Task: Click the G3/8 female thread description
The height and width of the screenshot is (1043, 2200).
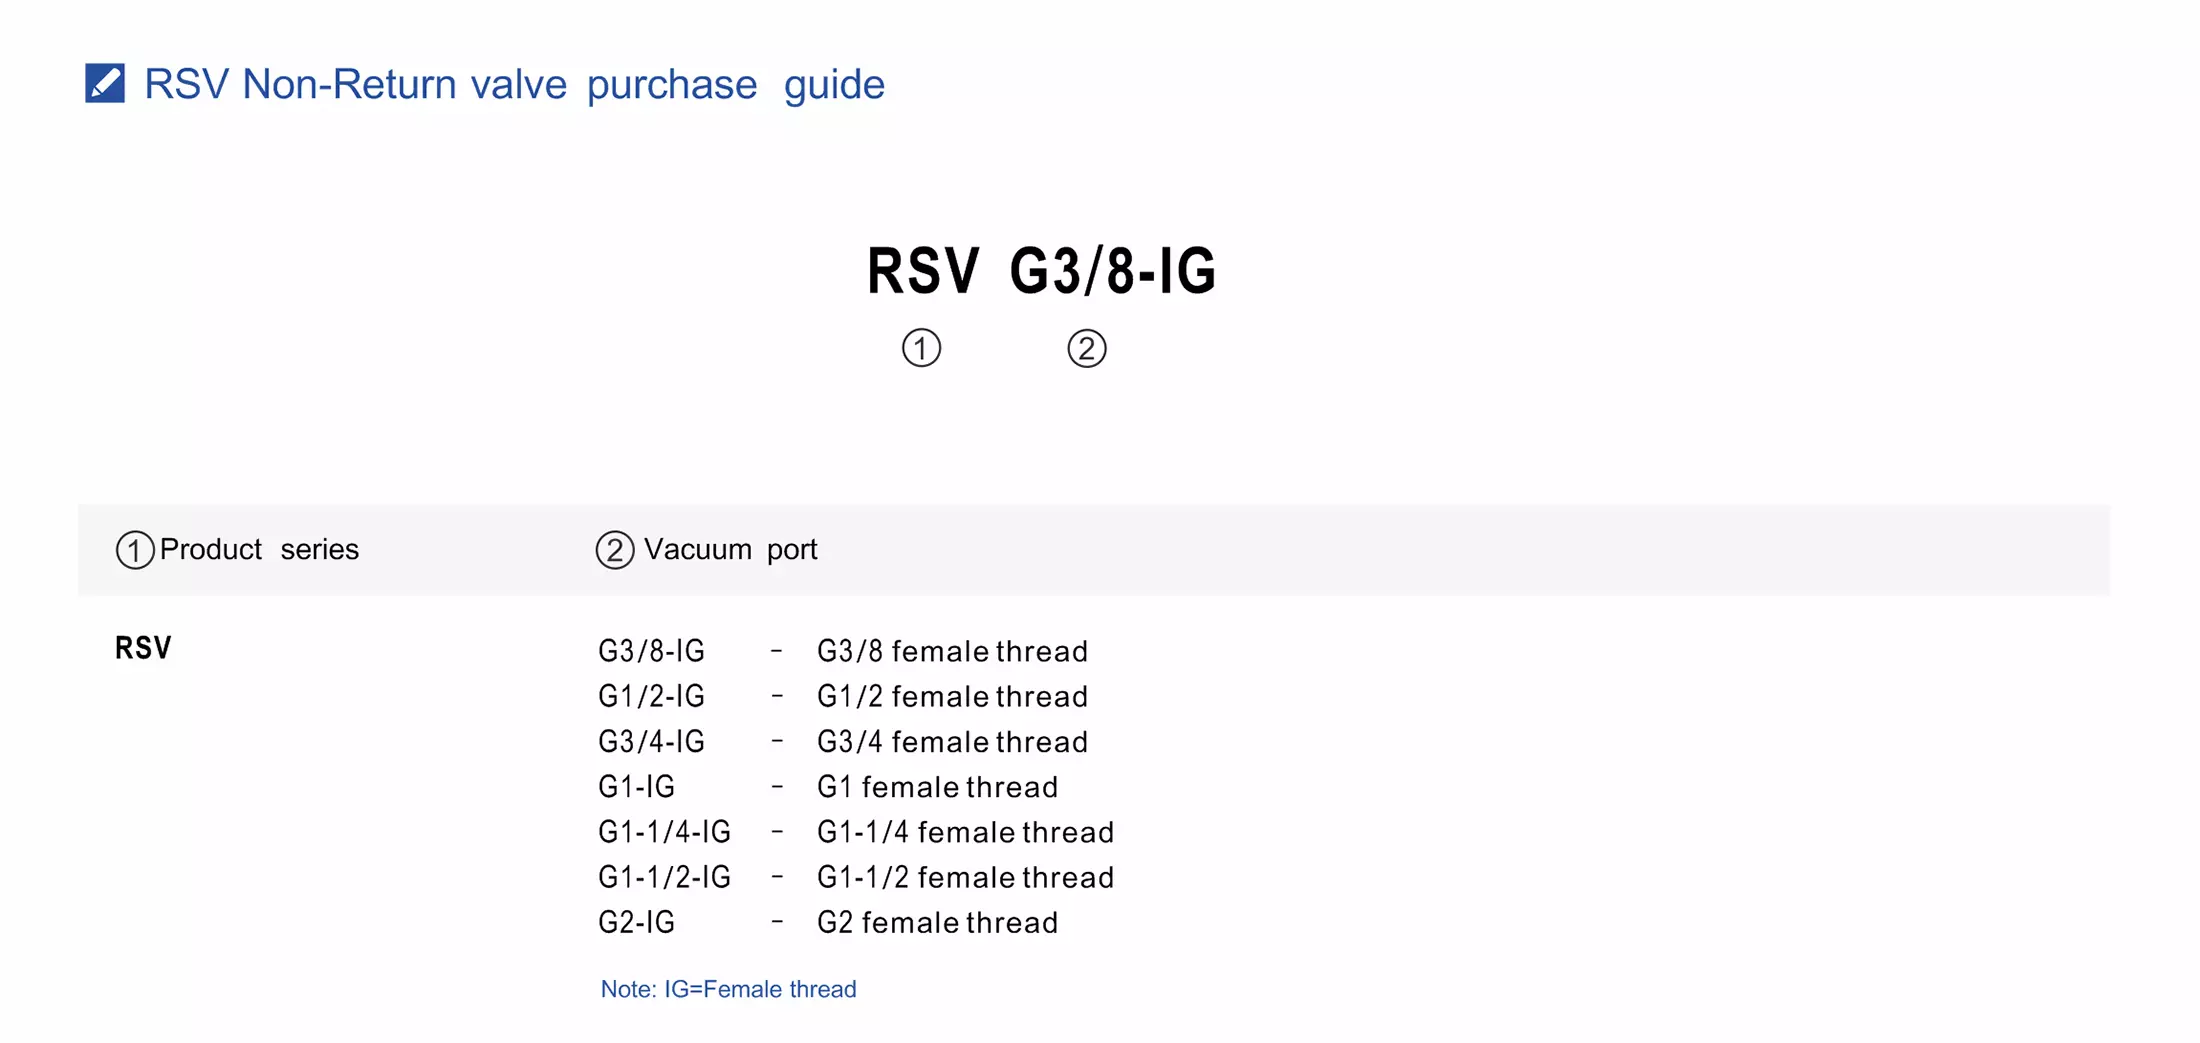Action: 952,651
